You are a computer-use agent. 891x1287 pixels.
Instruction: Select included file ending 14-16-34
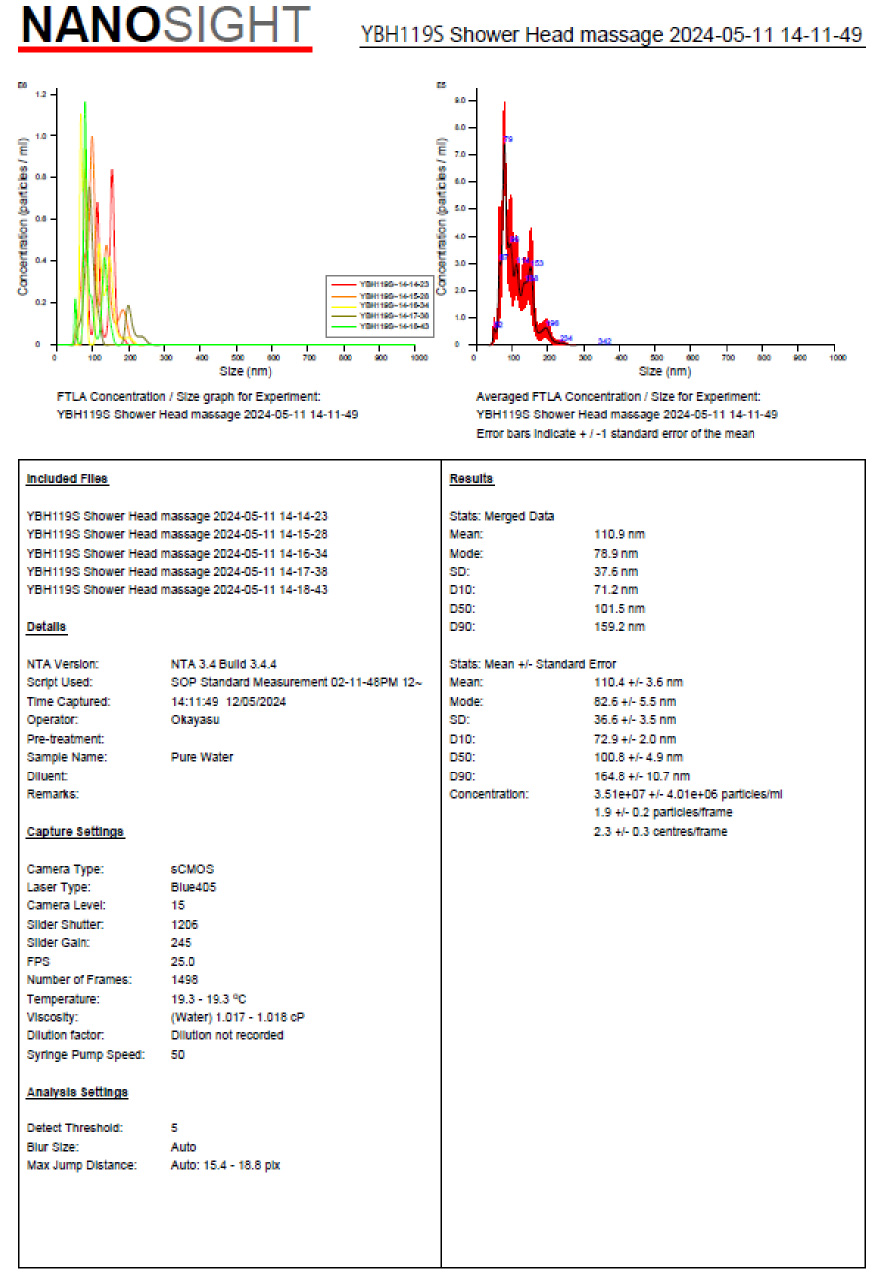click(x=177, y=553)
